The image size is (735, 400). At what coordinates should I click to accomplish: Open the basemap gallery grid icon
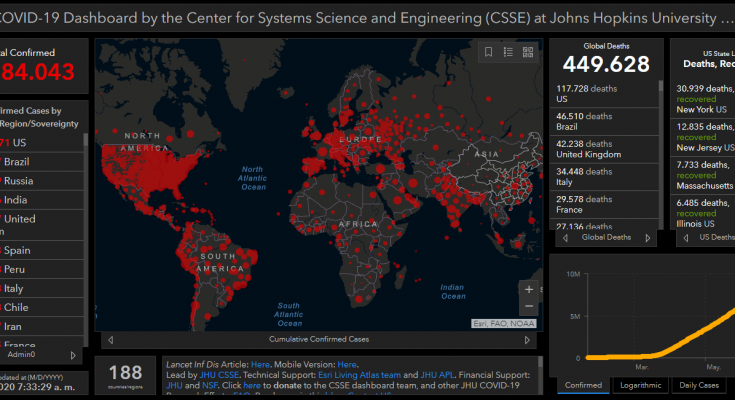[528, 52]
